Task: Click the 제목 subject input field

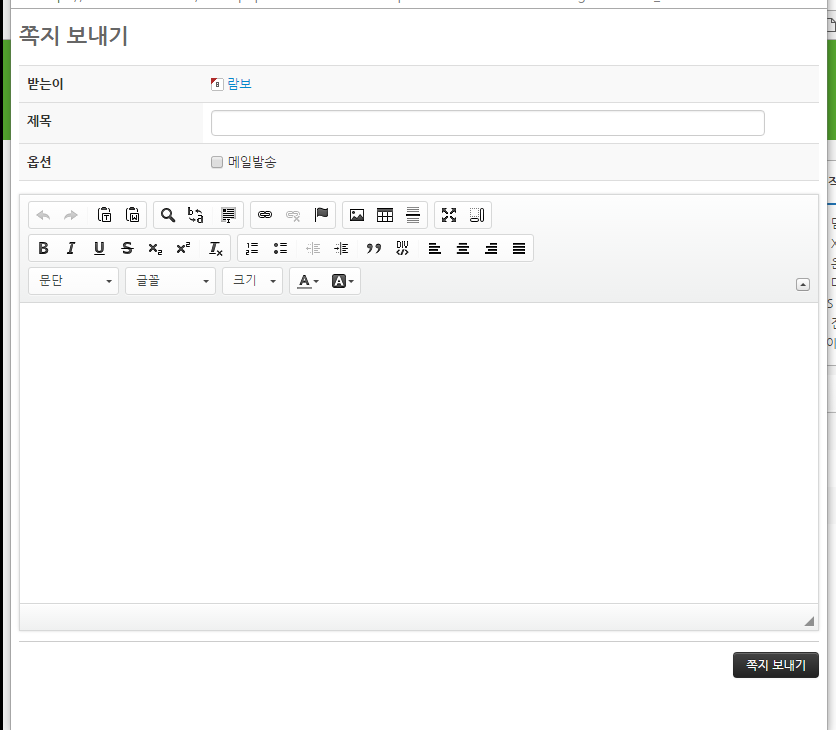Action: 487,123
